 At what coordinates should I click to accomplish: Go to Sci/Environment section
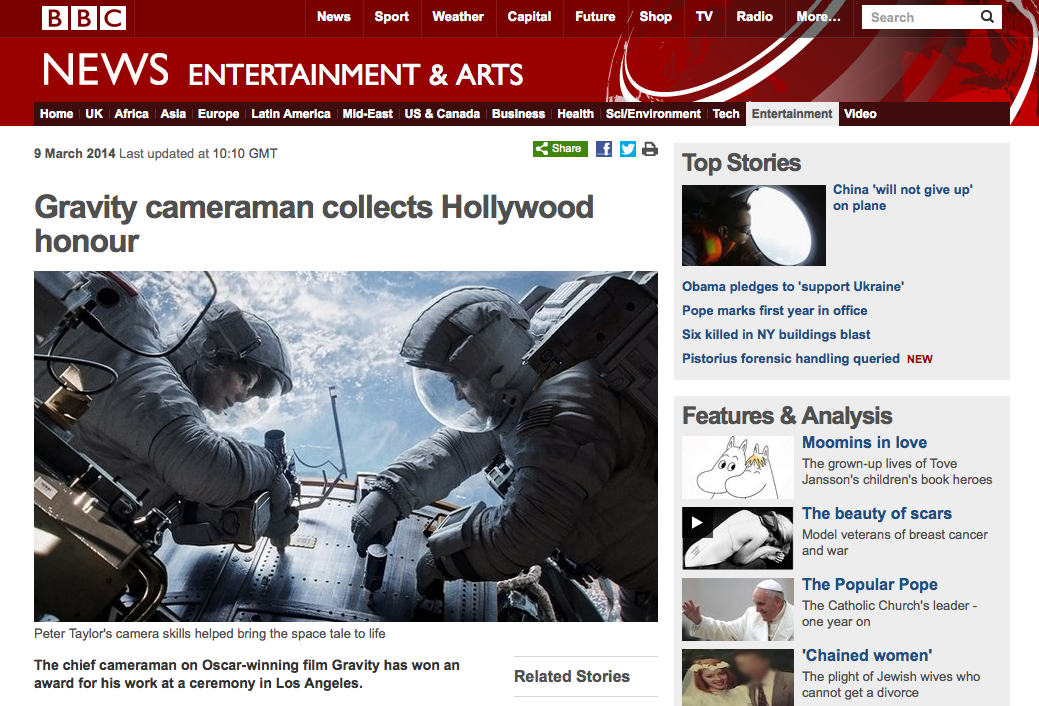653,114
